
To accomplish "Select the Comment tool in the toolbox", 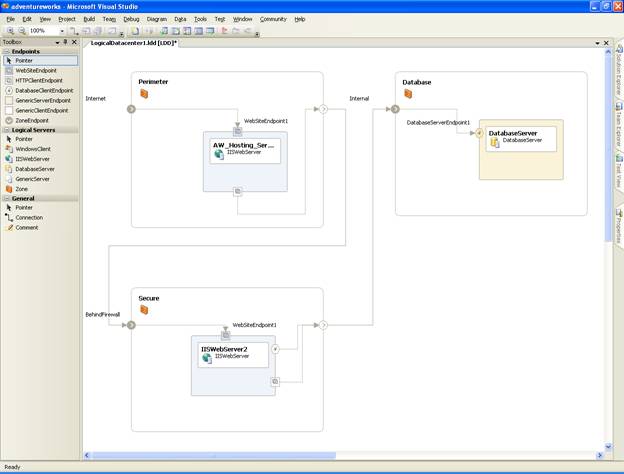I will (41, 227).
